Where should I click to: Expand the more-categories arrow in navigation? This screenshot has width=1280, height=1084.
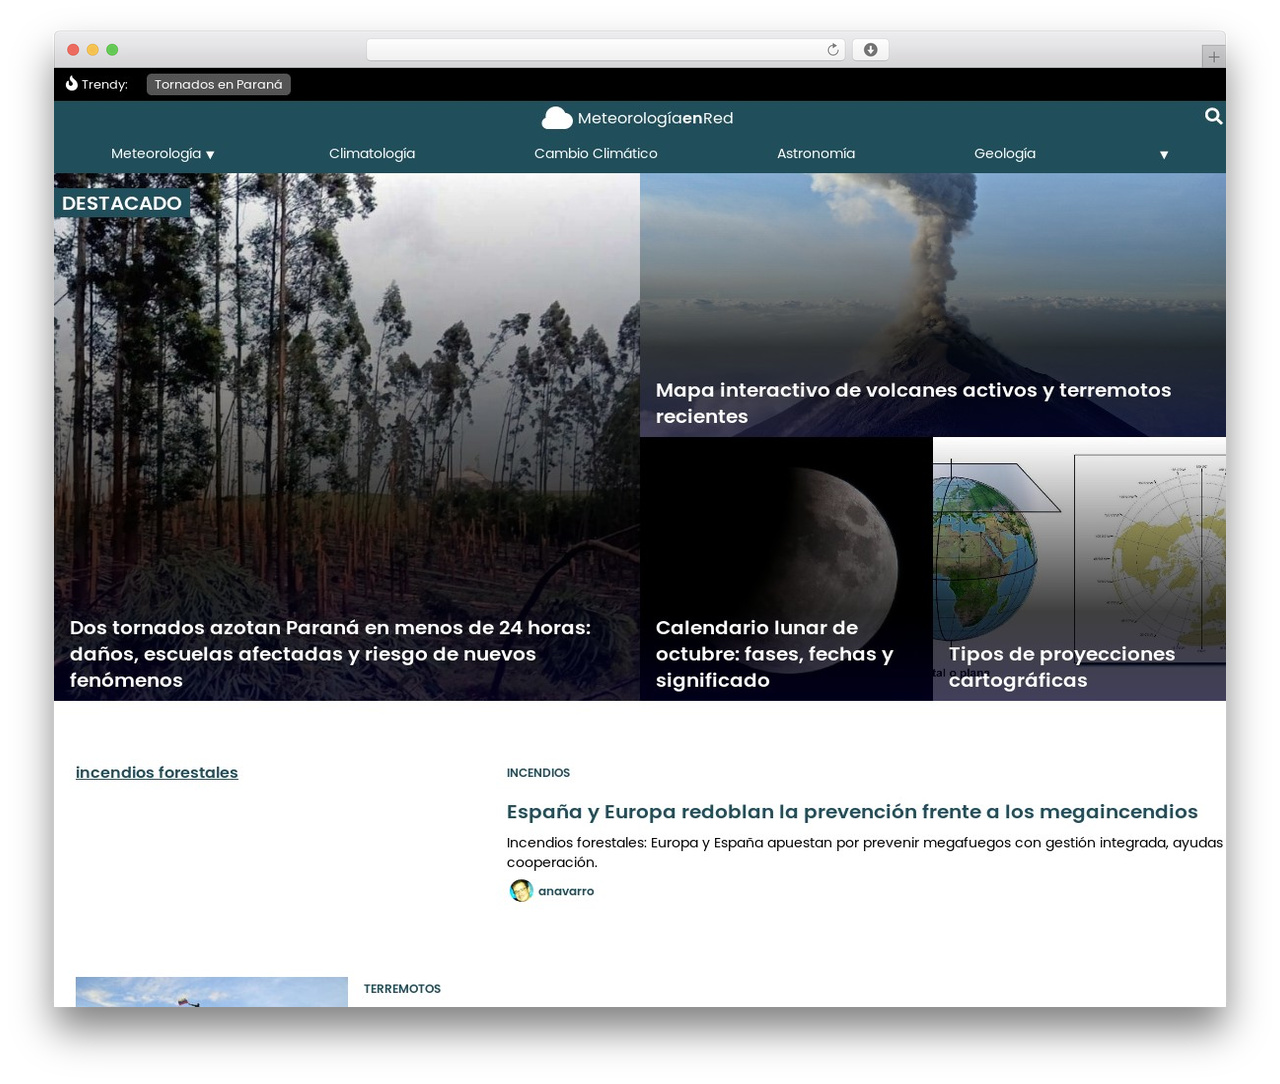coord(1164,154)
